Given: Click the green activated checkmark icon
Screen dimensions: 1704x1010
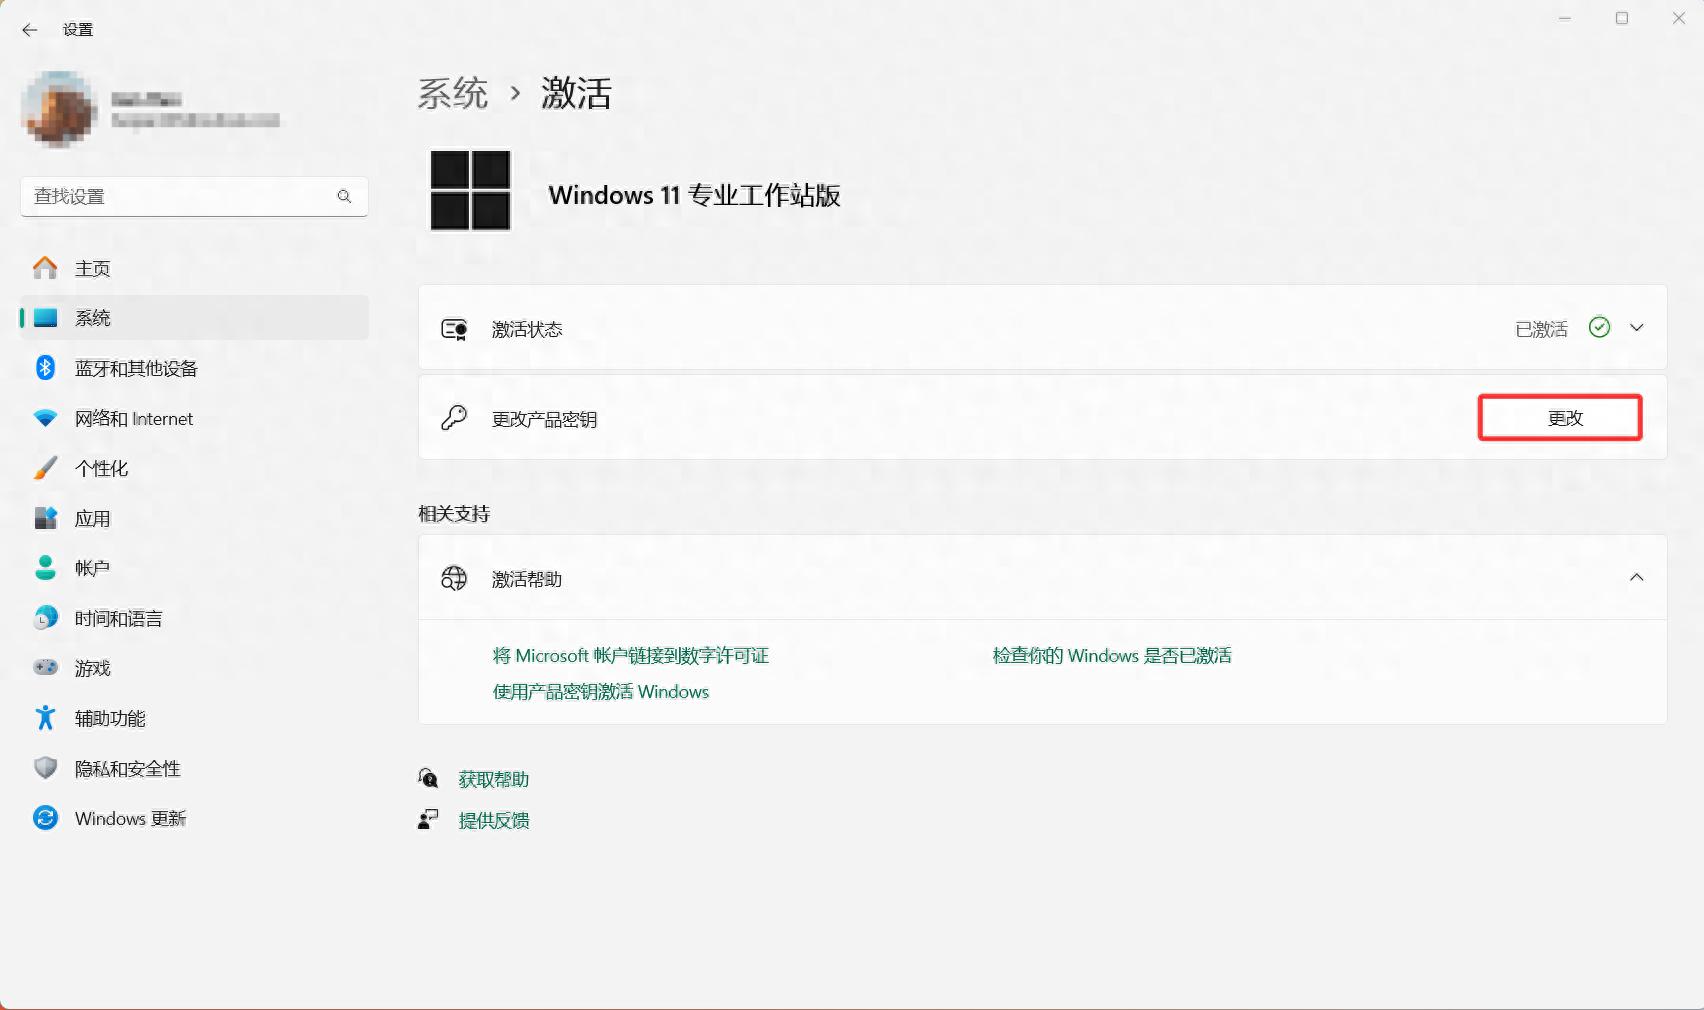Looking at the screenshot, I should point(1599,328).
